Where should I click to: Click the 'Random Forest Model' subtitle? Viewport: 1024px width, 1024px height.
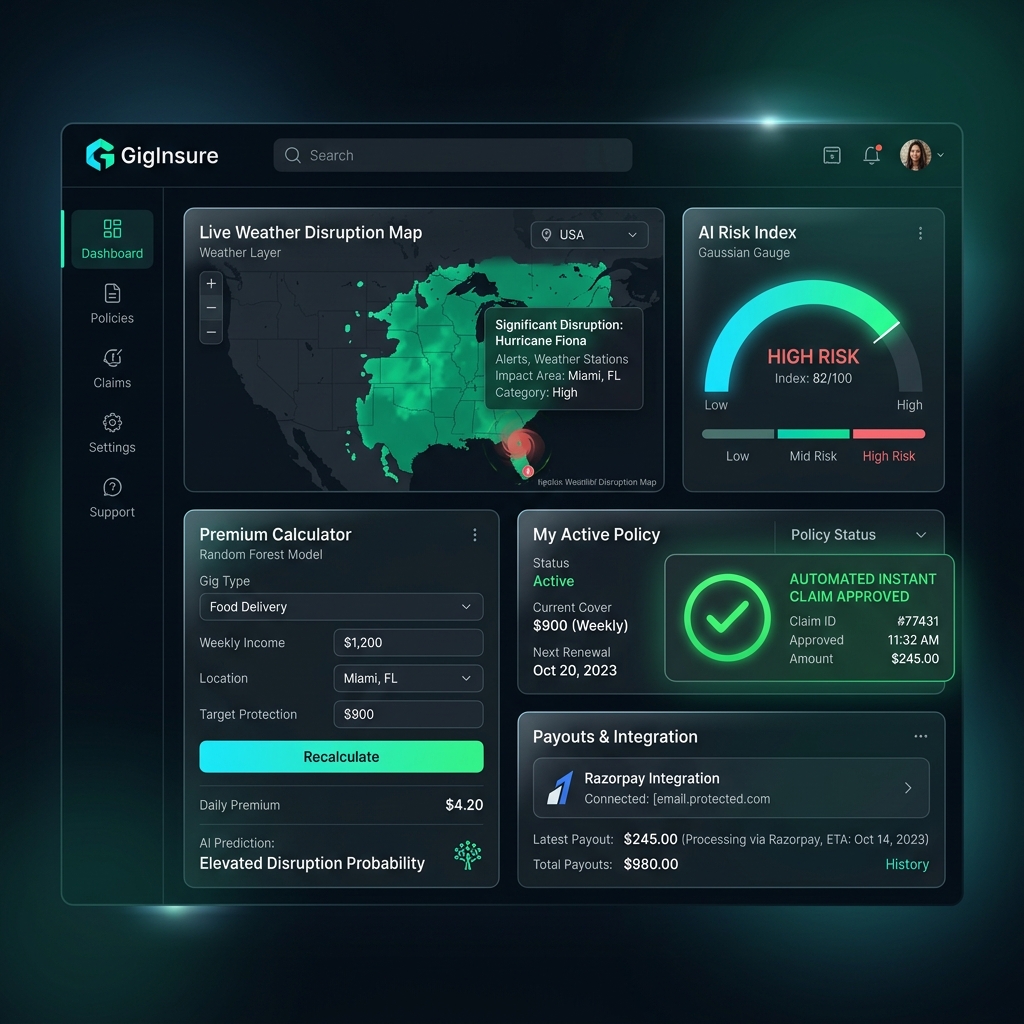coord(261,554)
